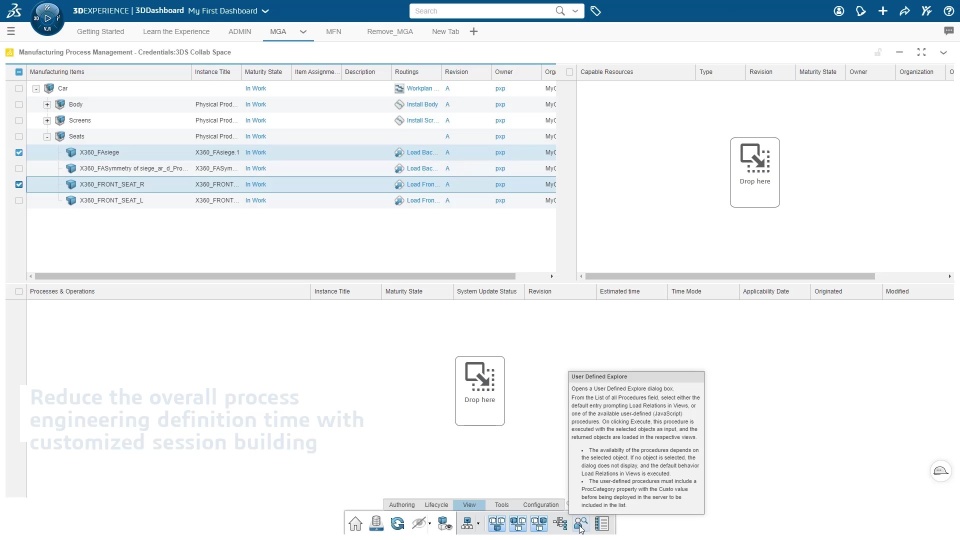Click the network structure icon
This screenshot has width=960, height=540.
pos(467,523)
